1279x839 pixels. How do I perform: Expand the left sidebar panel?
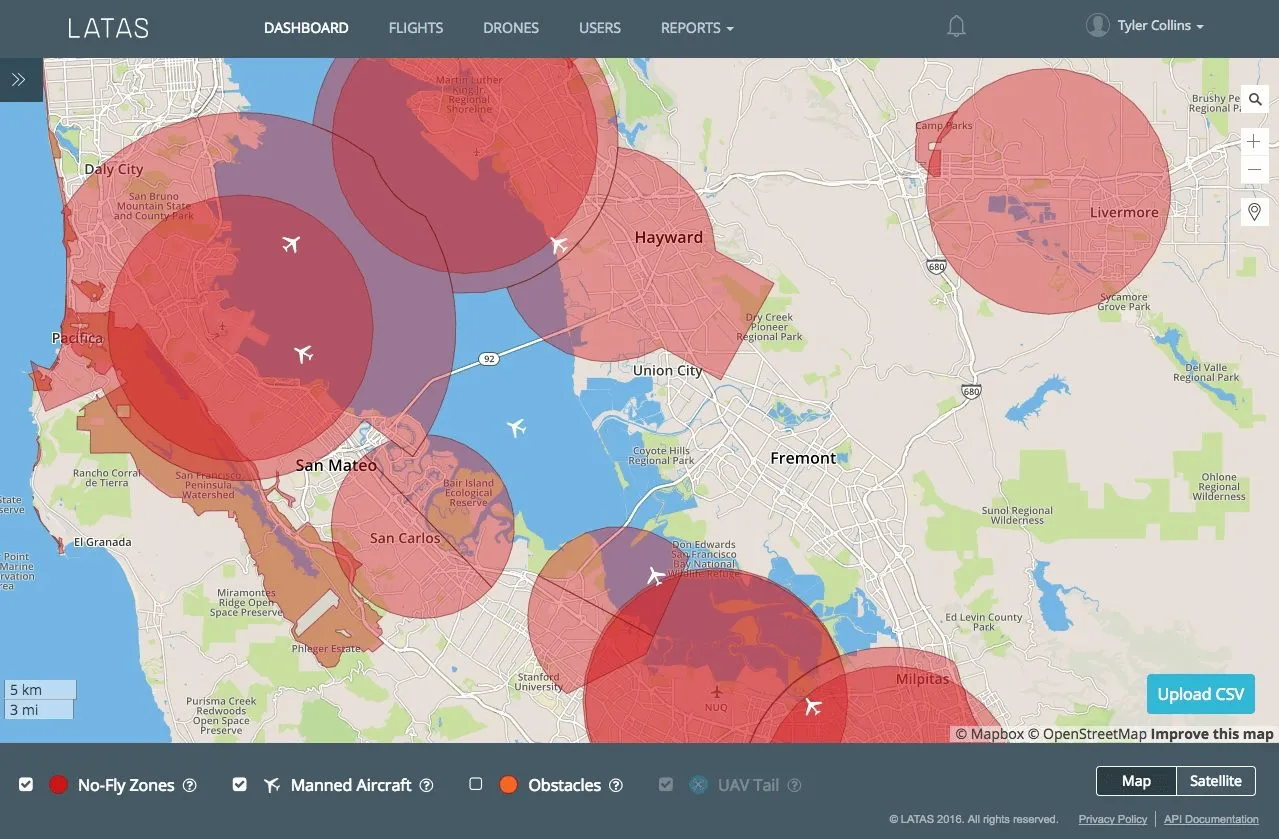click(19, 80)
